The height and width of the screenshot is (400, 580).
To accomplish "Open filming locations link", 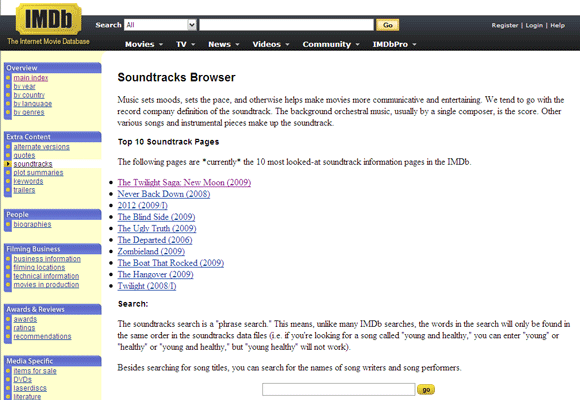I will coord(39,267).
